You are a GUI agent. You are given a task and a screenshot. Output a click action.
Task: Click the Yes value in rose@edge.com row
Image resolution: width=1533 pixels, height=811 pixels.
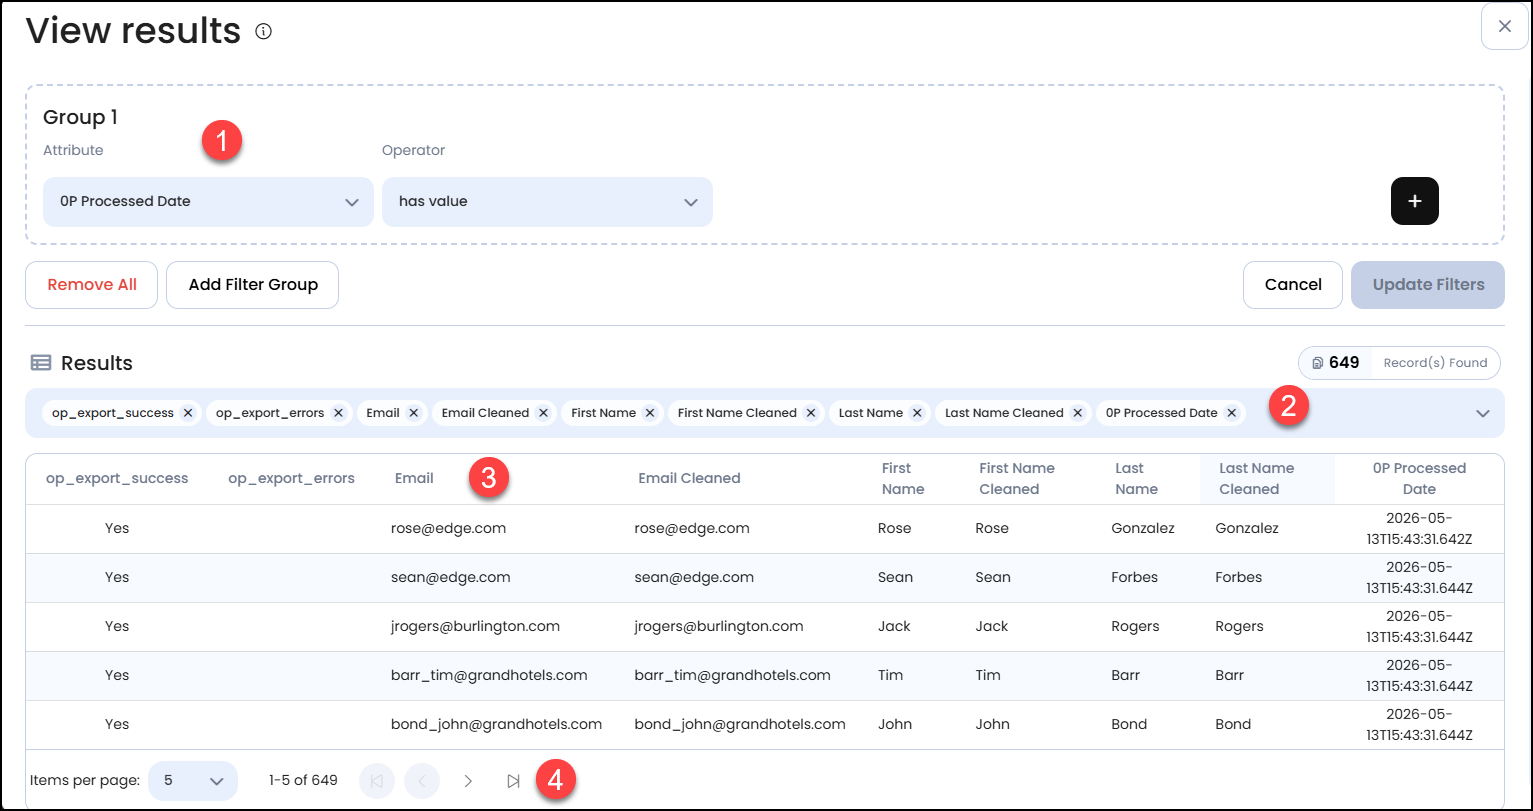point(117,528)
